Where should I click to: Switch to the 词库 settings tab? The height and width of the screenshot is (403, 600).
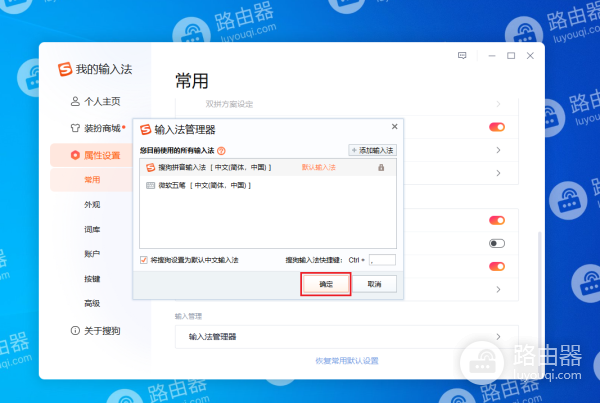92,229
